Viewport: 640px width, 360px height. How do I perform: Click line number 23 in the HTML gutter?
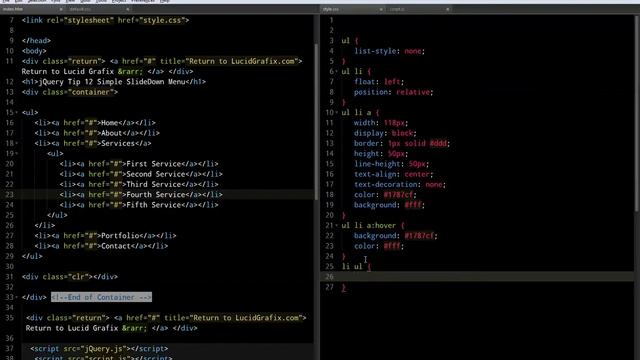(9, 195)
